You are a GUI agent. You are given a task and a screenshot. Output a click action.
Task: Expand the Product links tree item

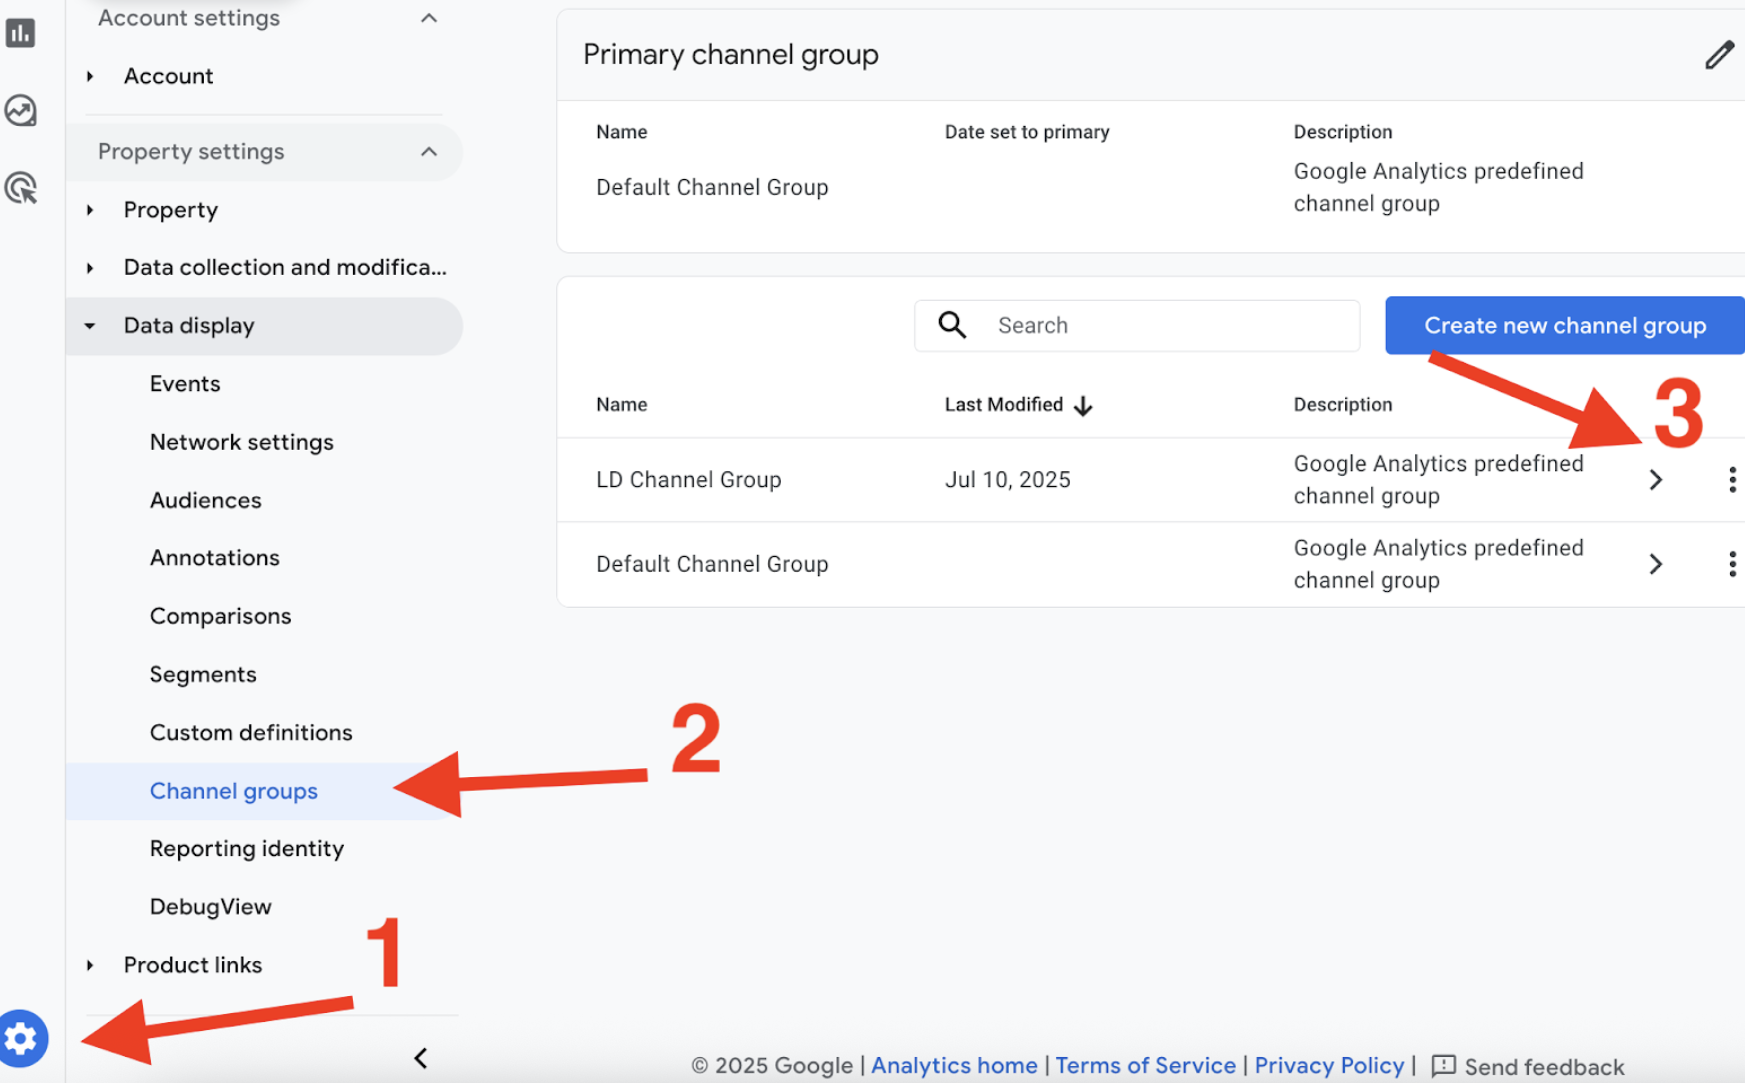(x=90, y=965)
